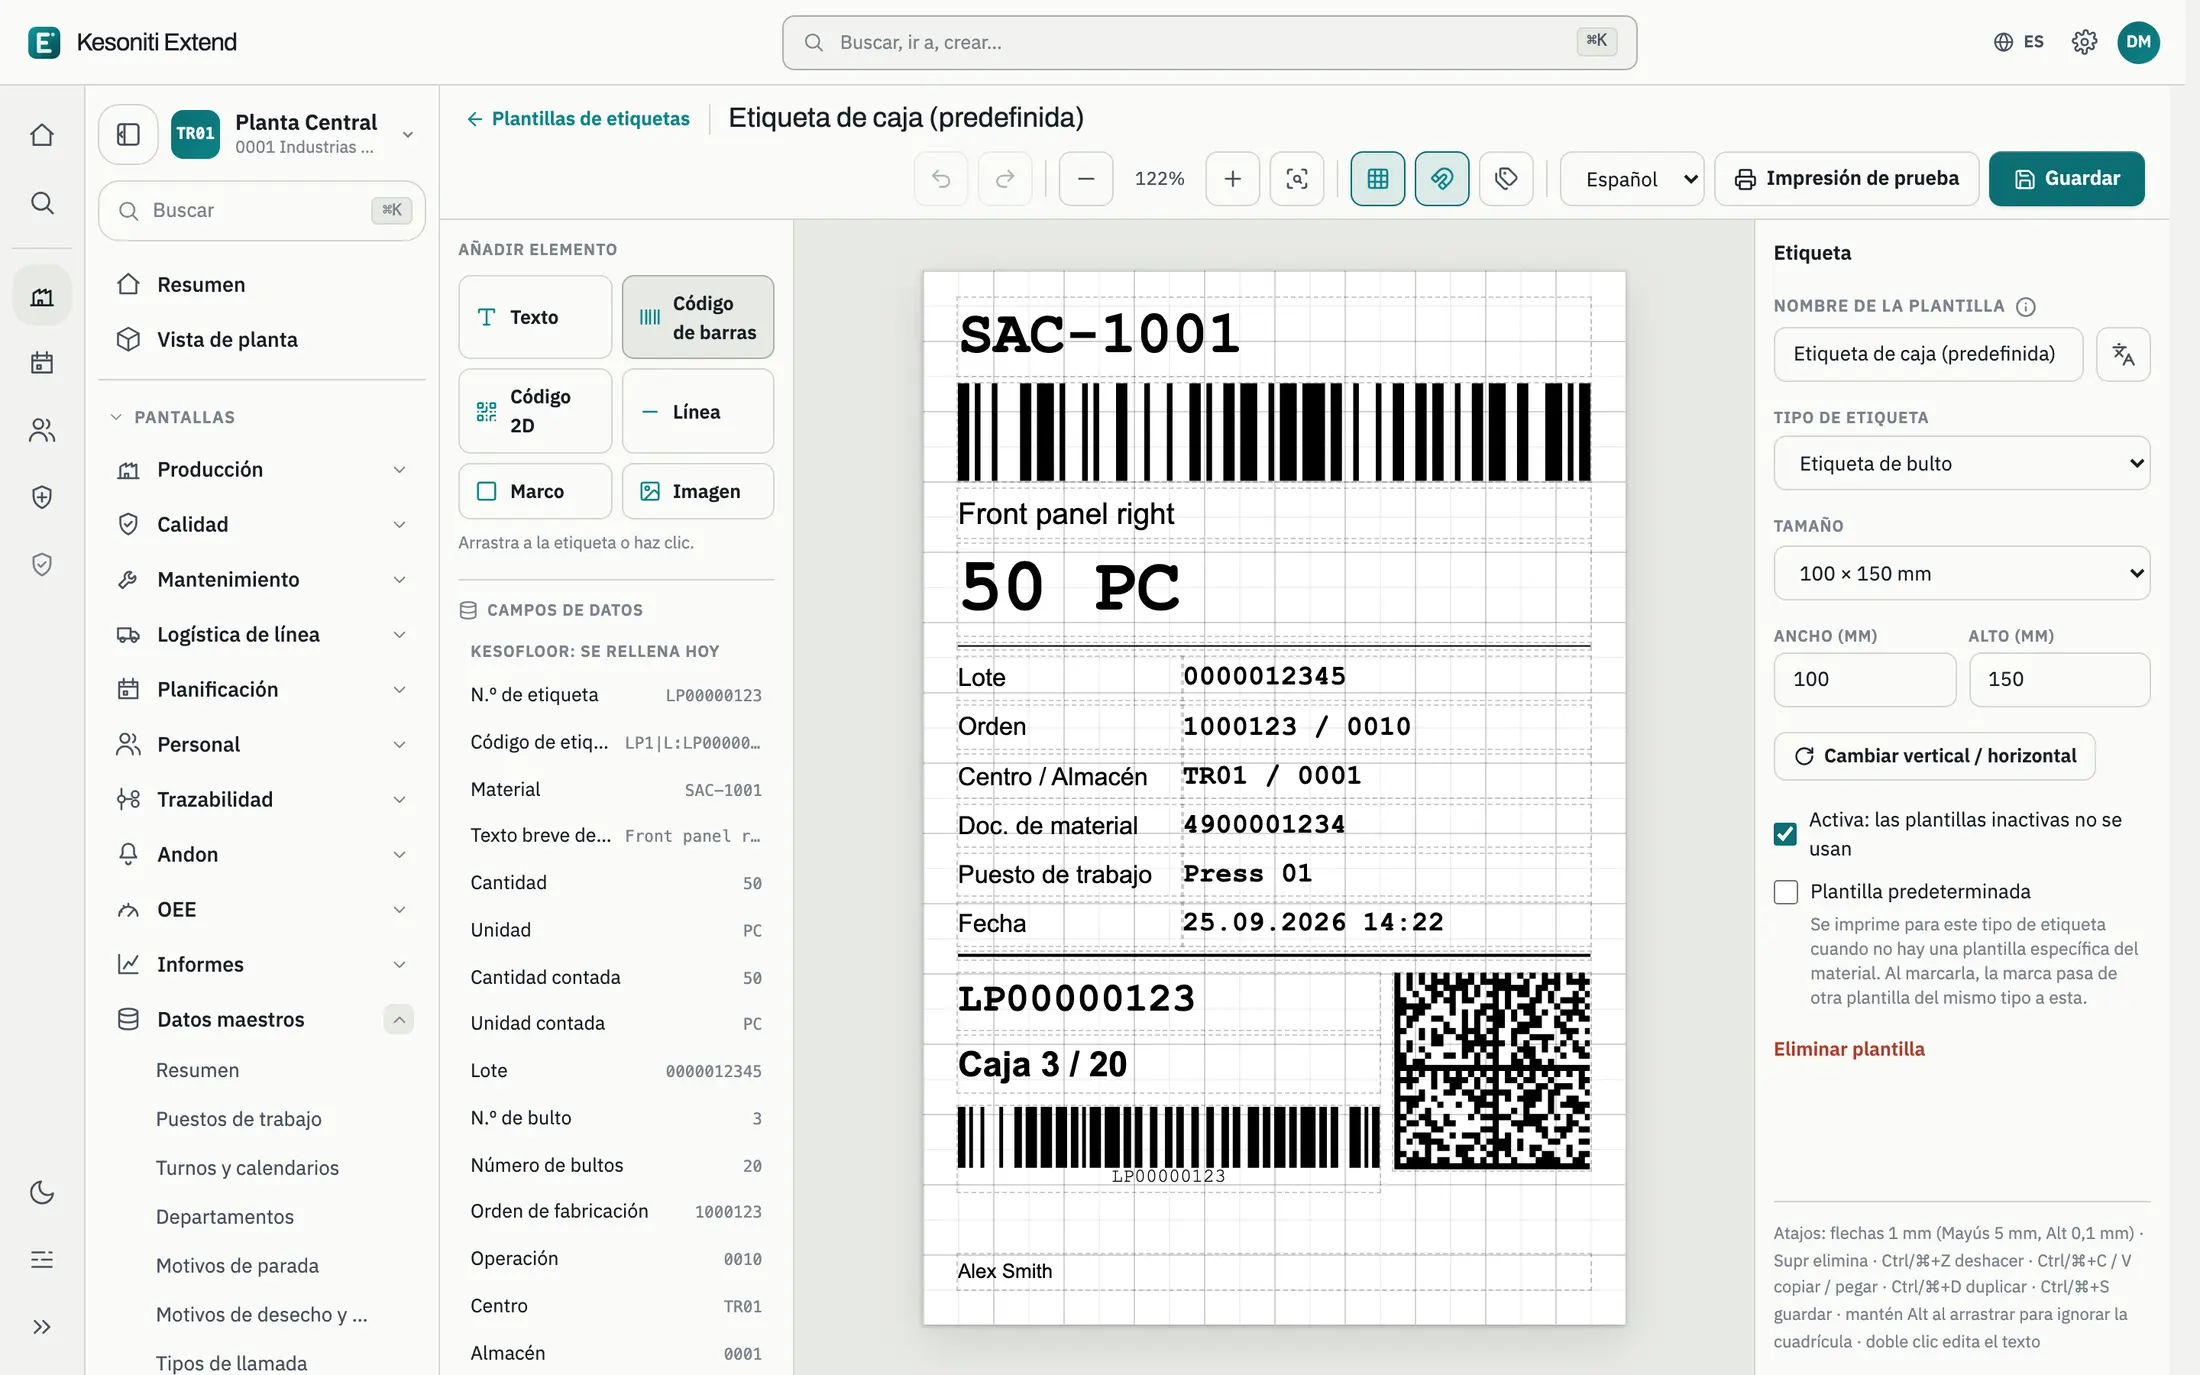The width and height of the screenshot is (2200, 1375).
Task: Click the tag icon in toolbar
Action: [1506, 179]
